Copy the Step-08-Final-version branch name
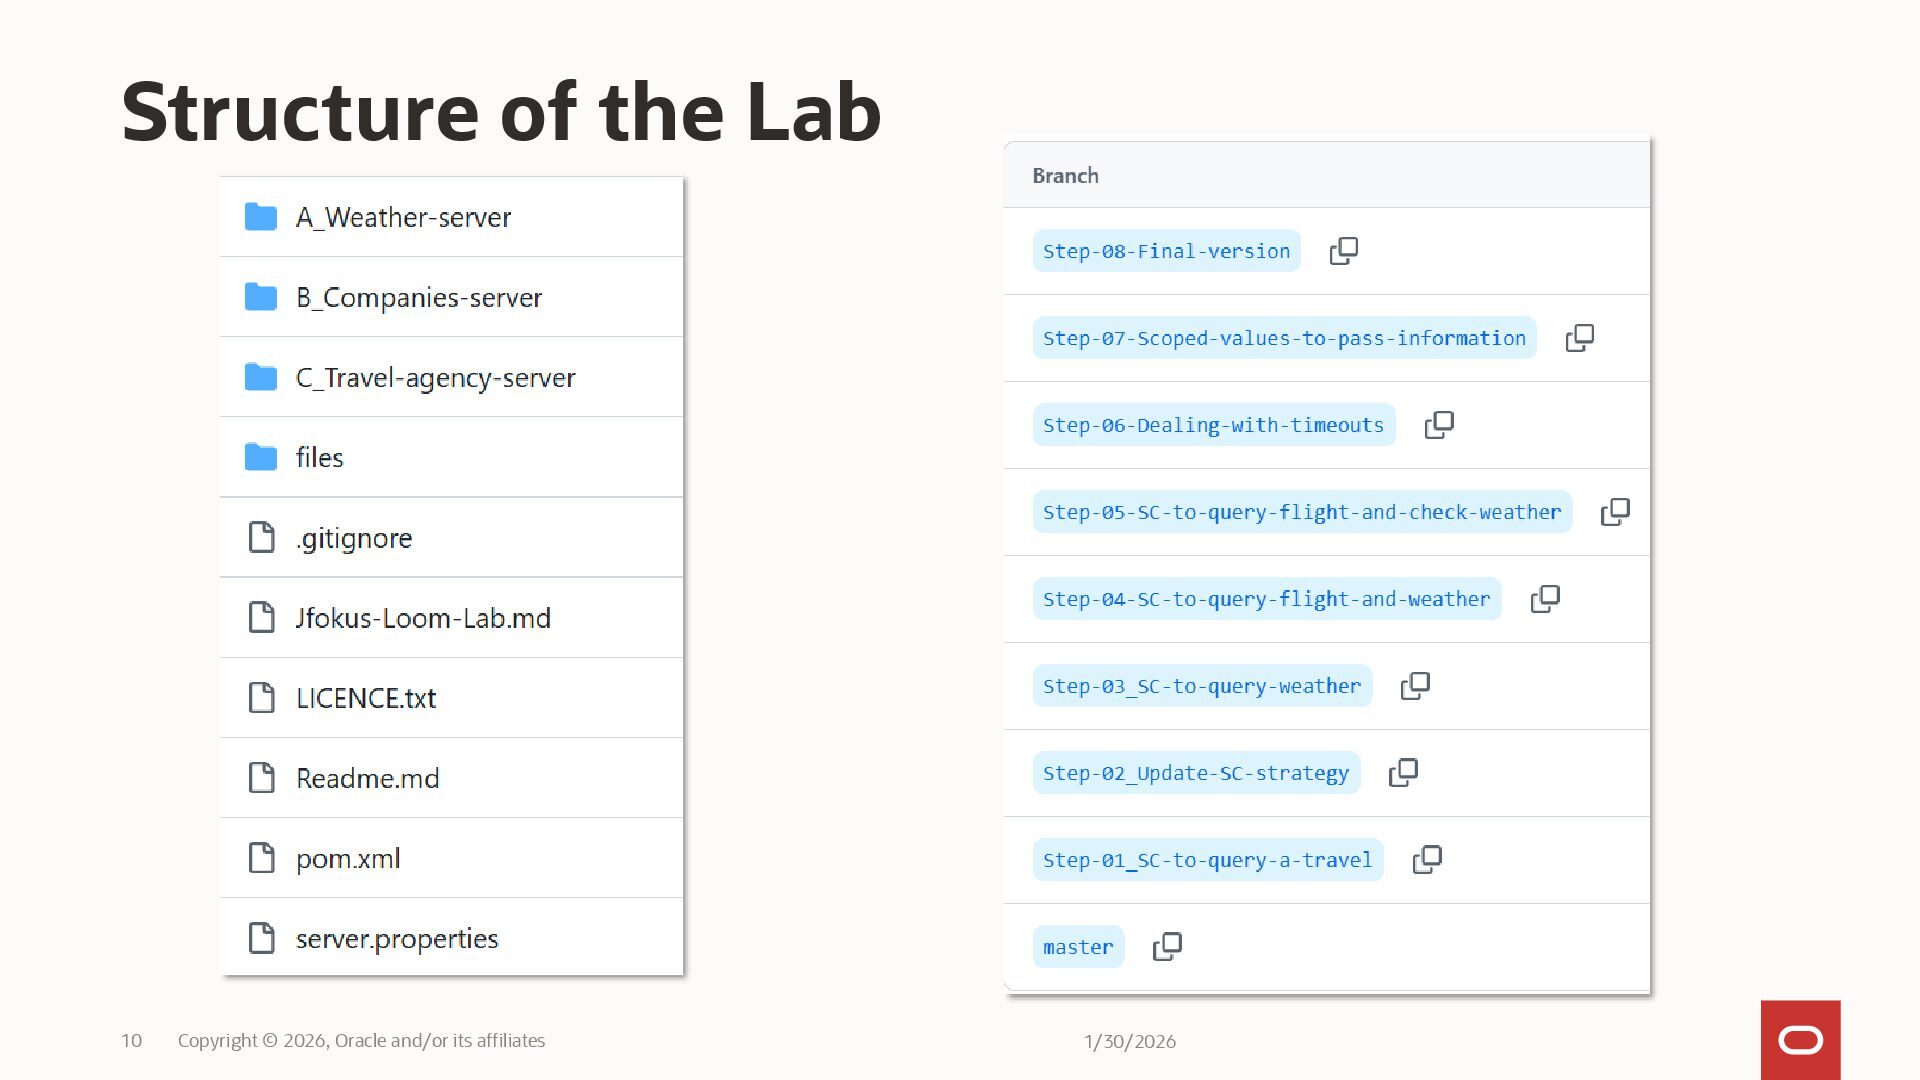This screenshot has height=1080, width=1920. [x=1343, y=251]
